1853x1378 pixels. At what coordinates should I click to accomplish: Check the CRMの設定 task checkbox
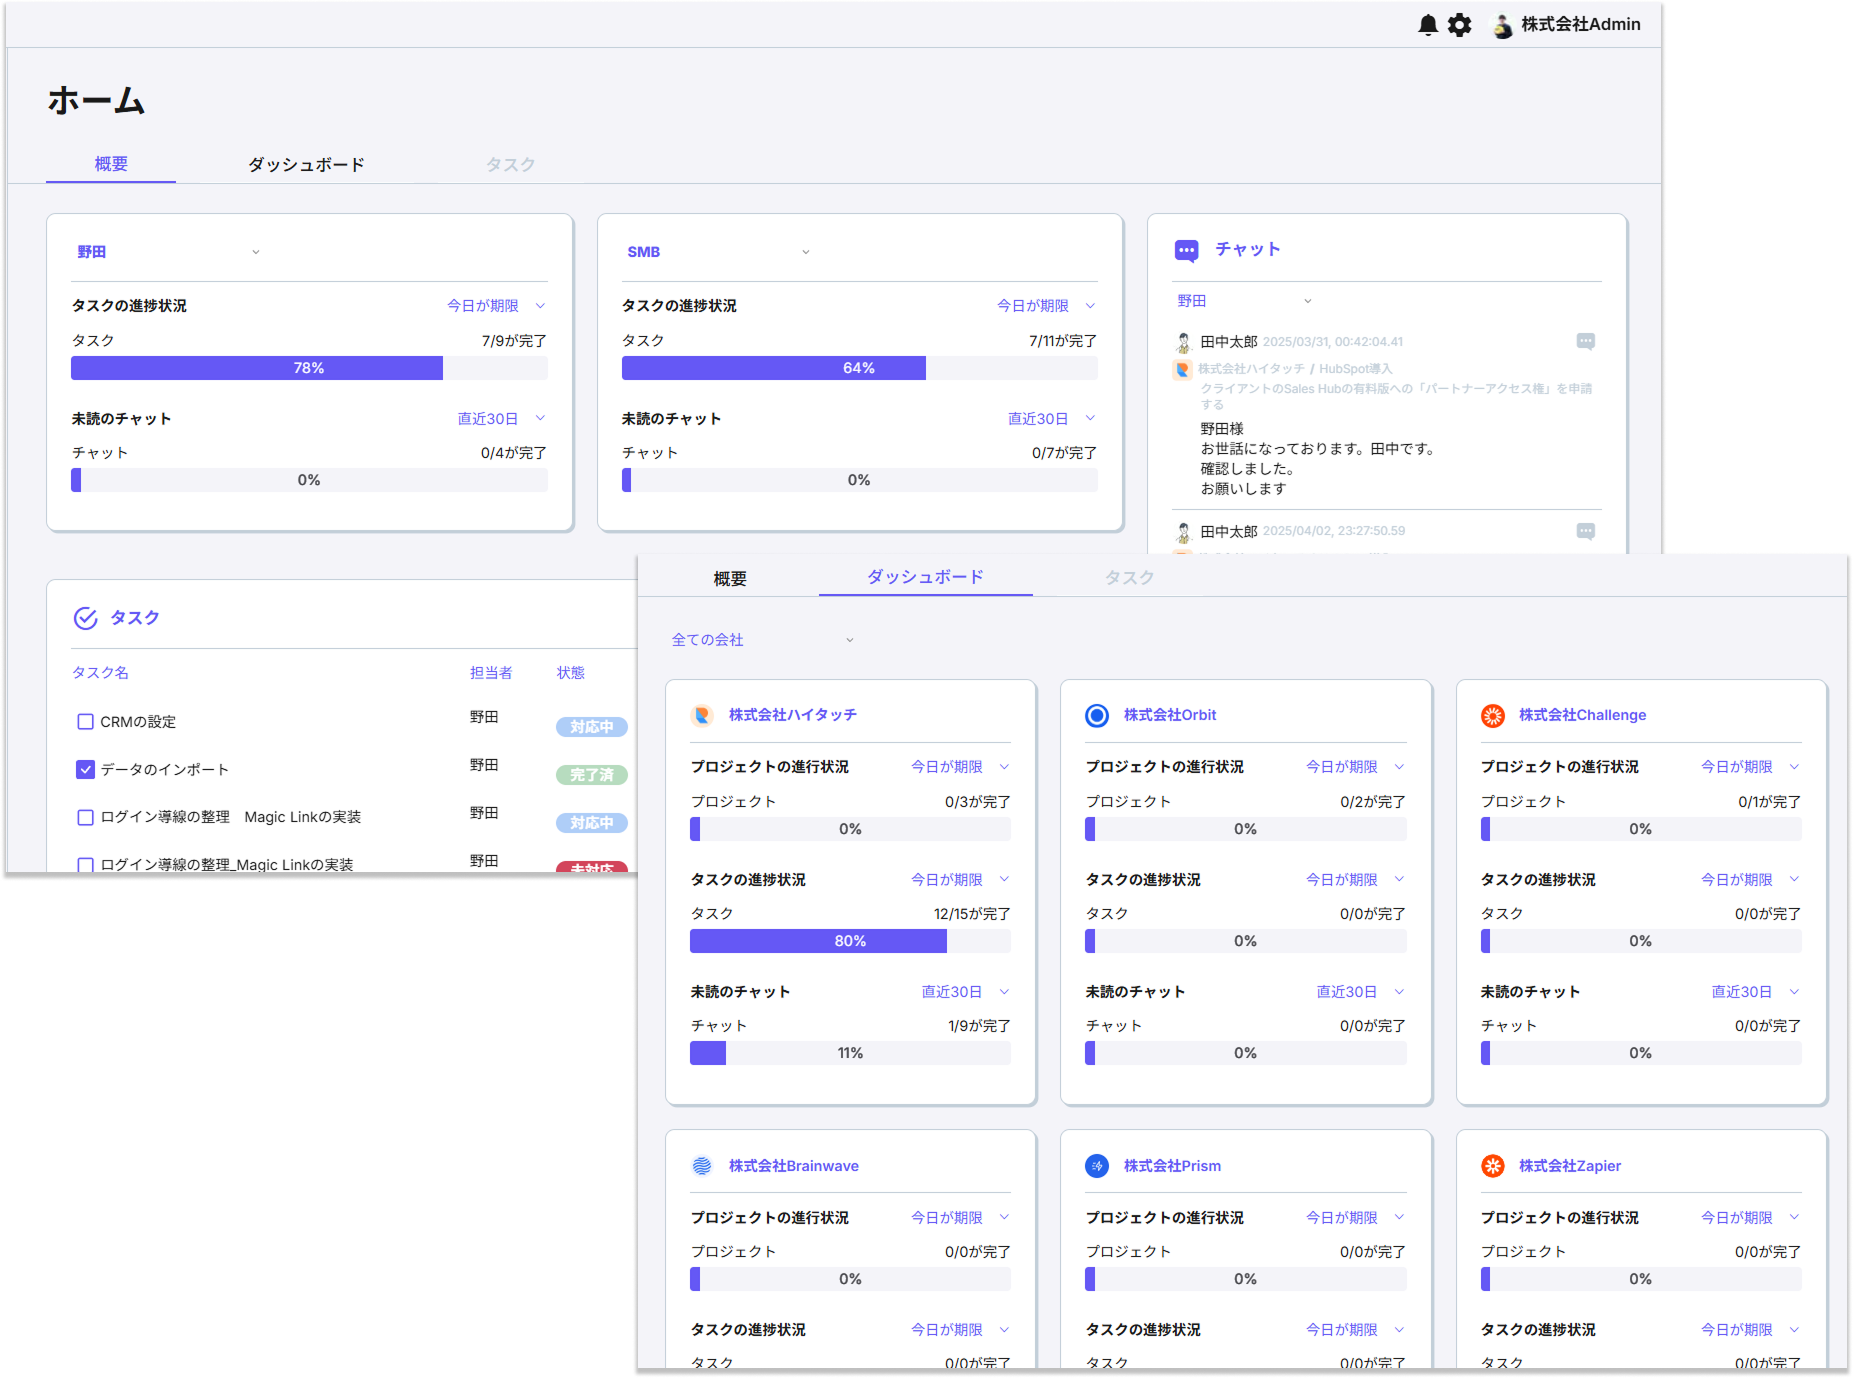pos(85,721)
